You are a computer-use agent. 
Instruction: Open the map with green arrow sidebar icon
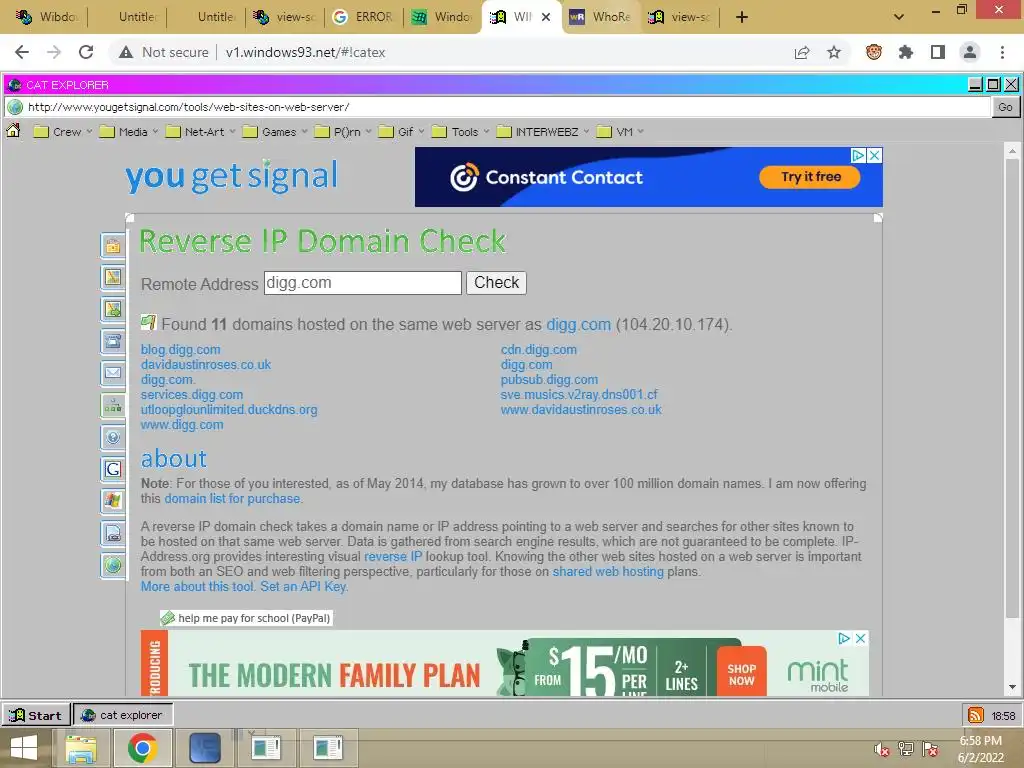pos(113,310)
